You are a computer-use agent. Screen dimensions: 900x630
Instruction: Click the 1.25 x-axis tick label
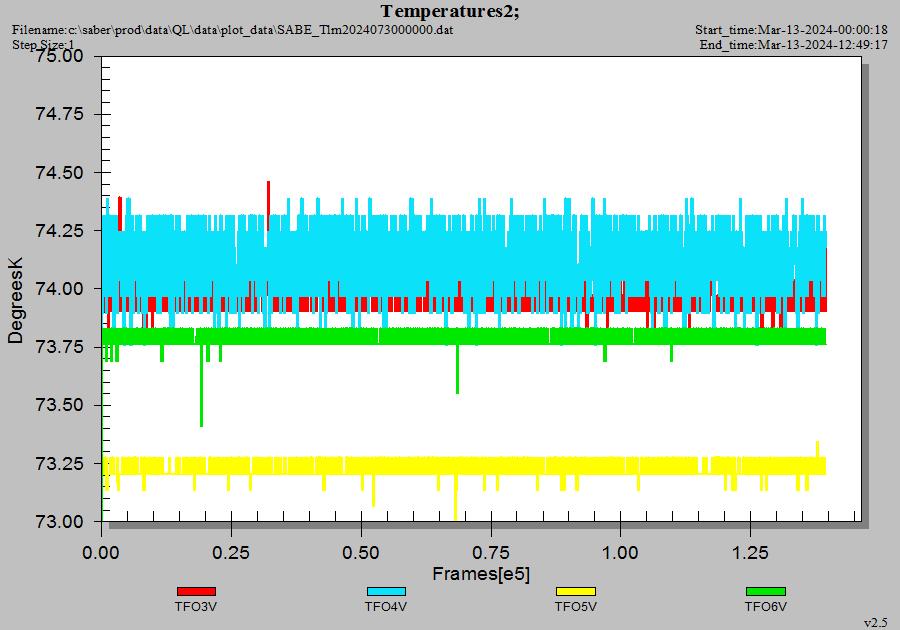[750, 553]
